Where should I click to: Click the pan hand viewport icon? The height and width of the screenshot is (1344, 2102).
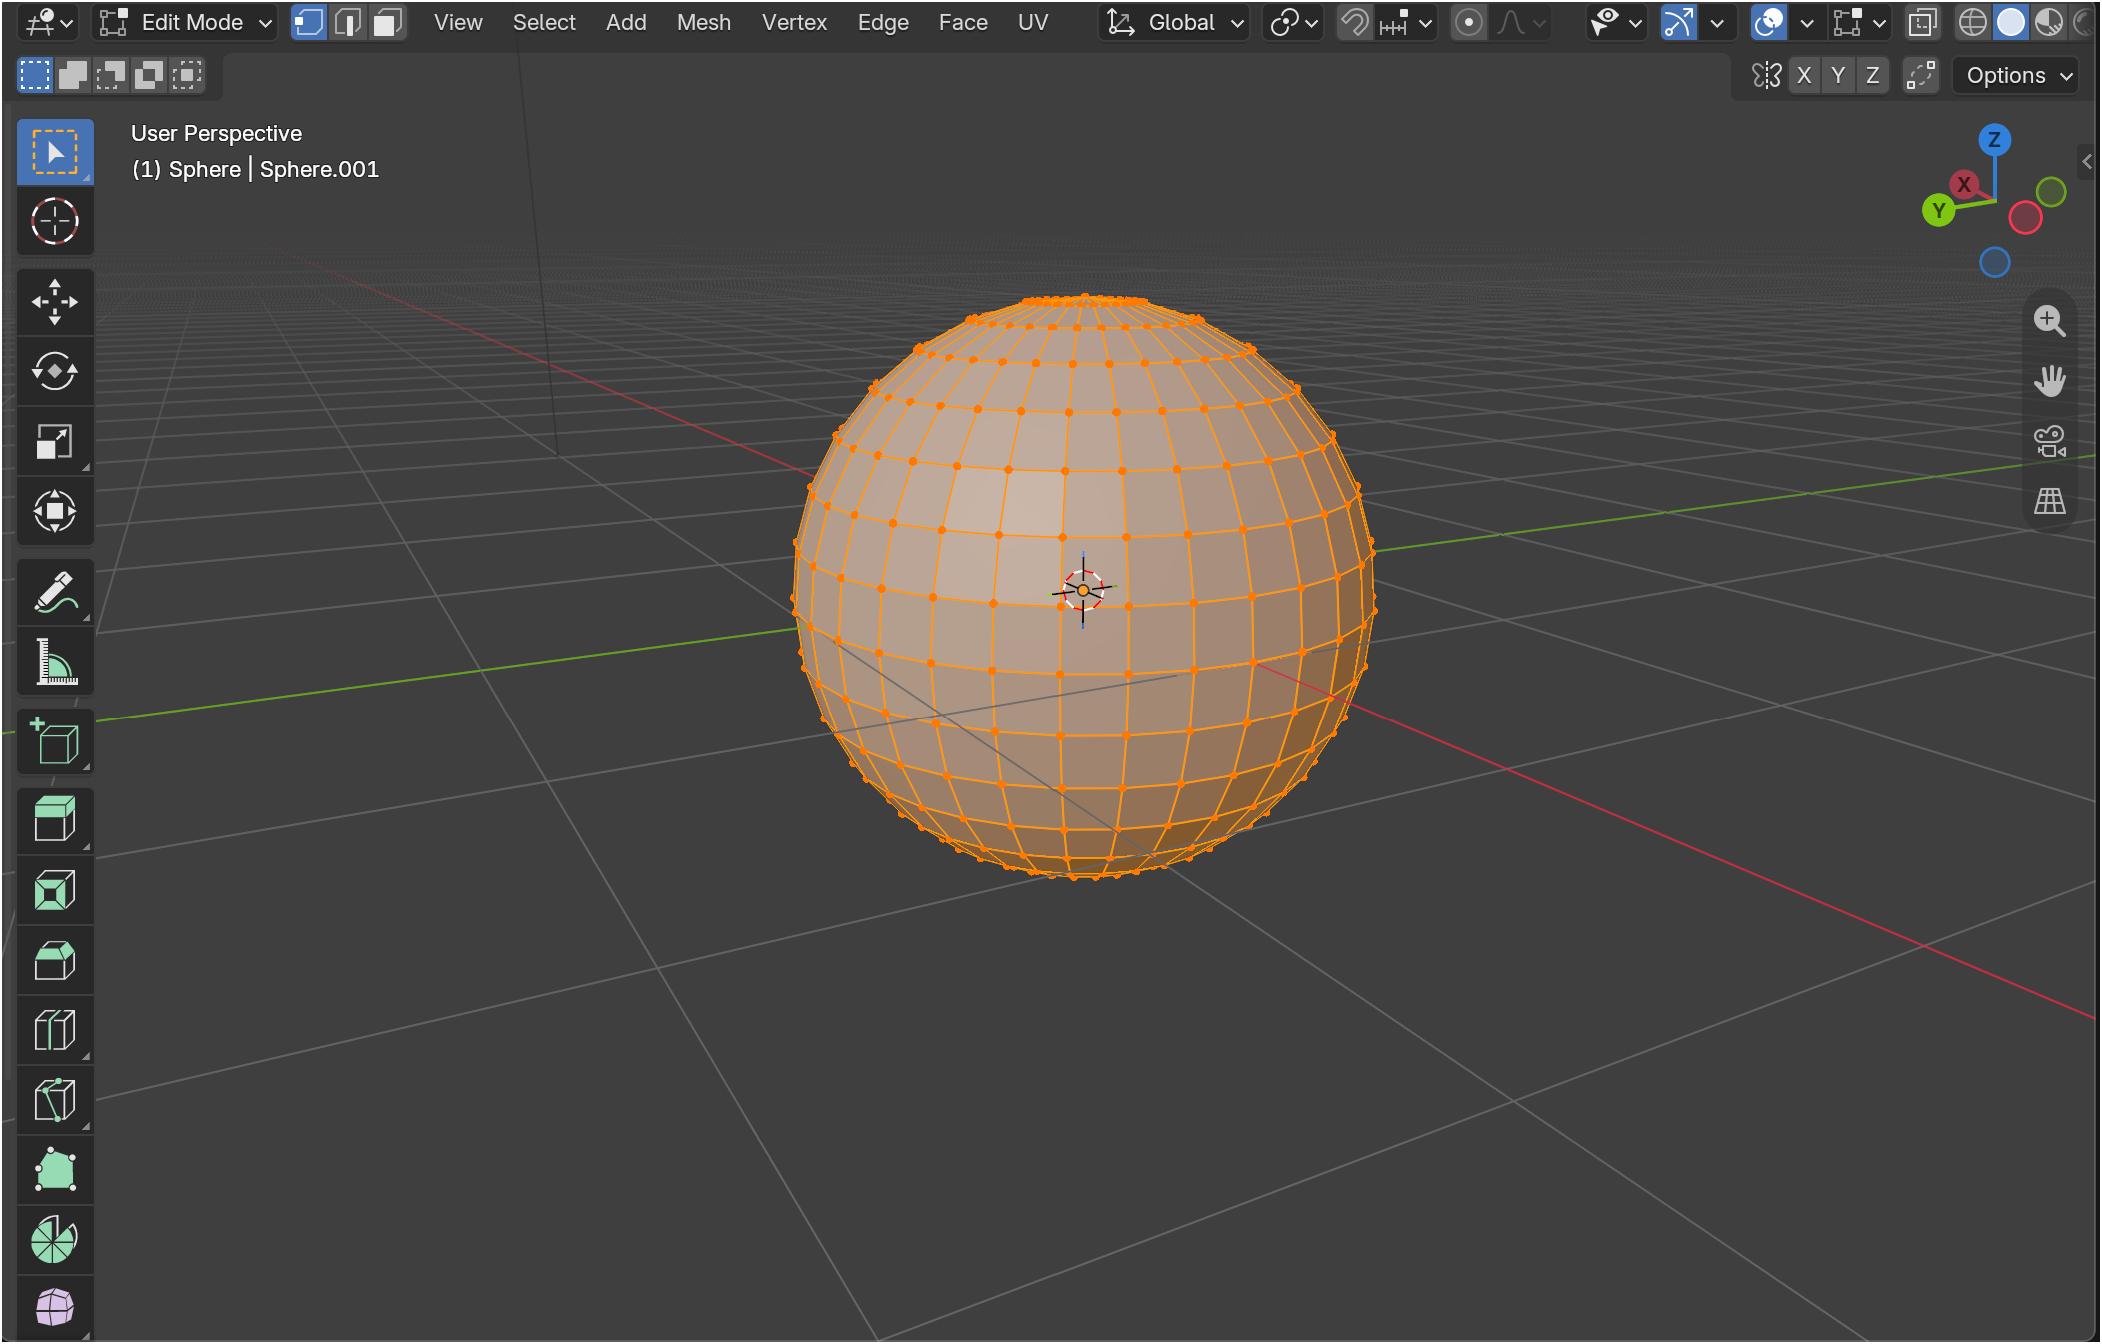pyautogui.click(x=2049, y=381)
